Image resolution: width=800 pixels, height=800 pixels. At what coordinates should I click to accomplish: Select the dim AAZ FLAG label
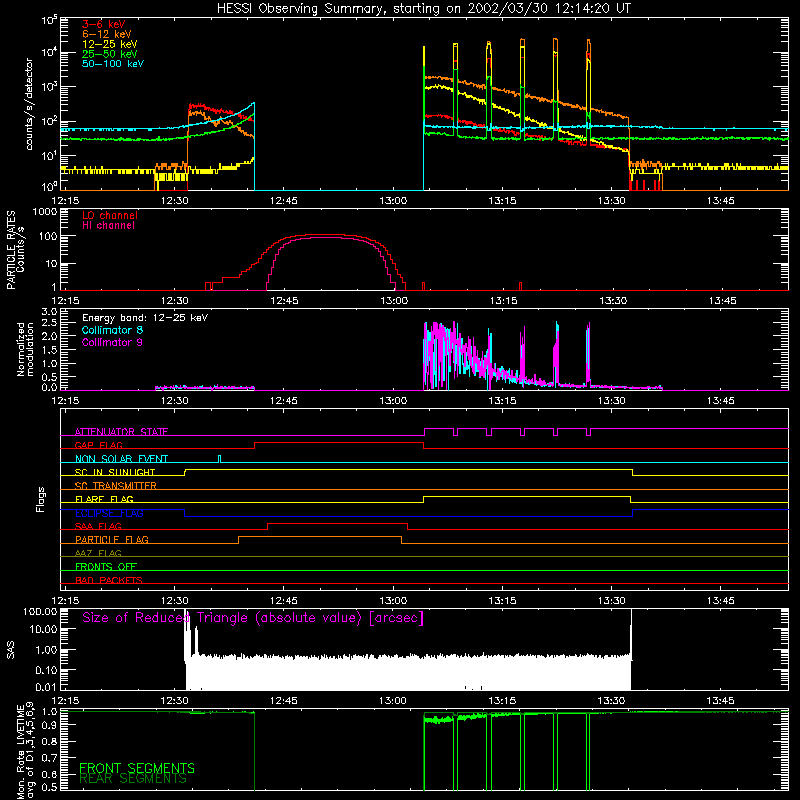click(98, 553)
